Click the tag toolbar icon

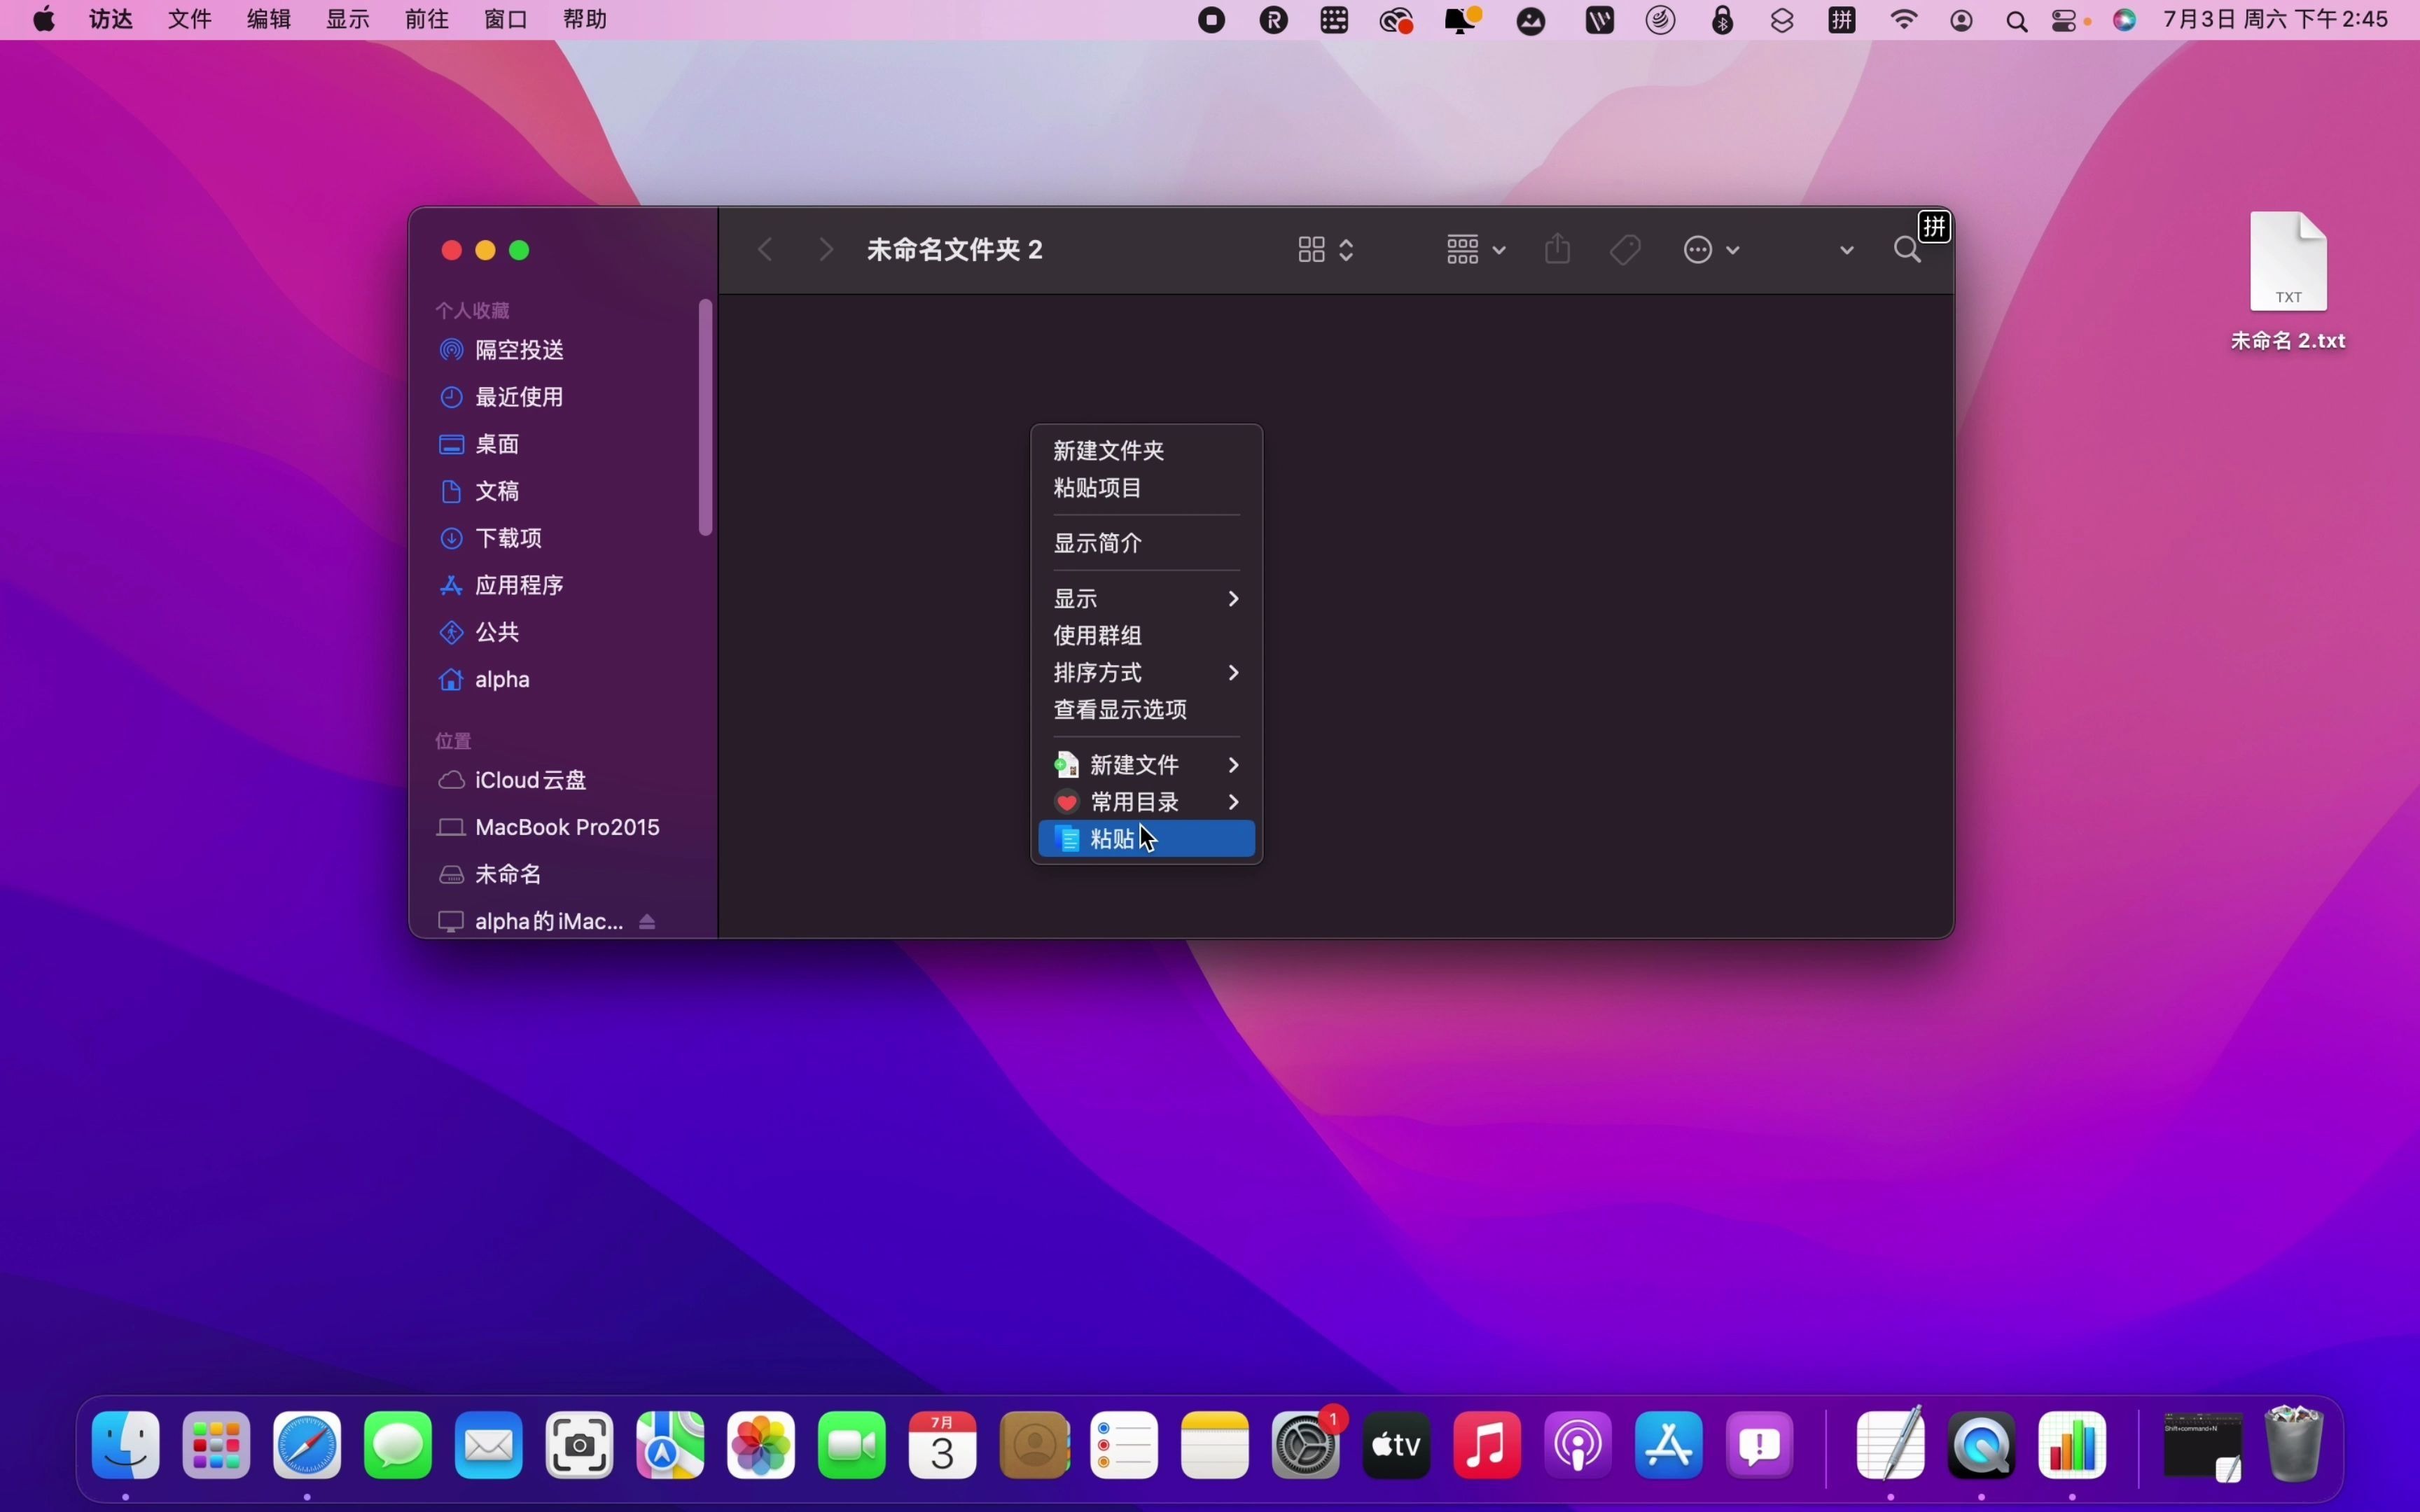click(1622, 249)
